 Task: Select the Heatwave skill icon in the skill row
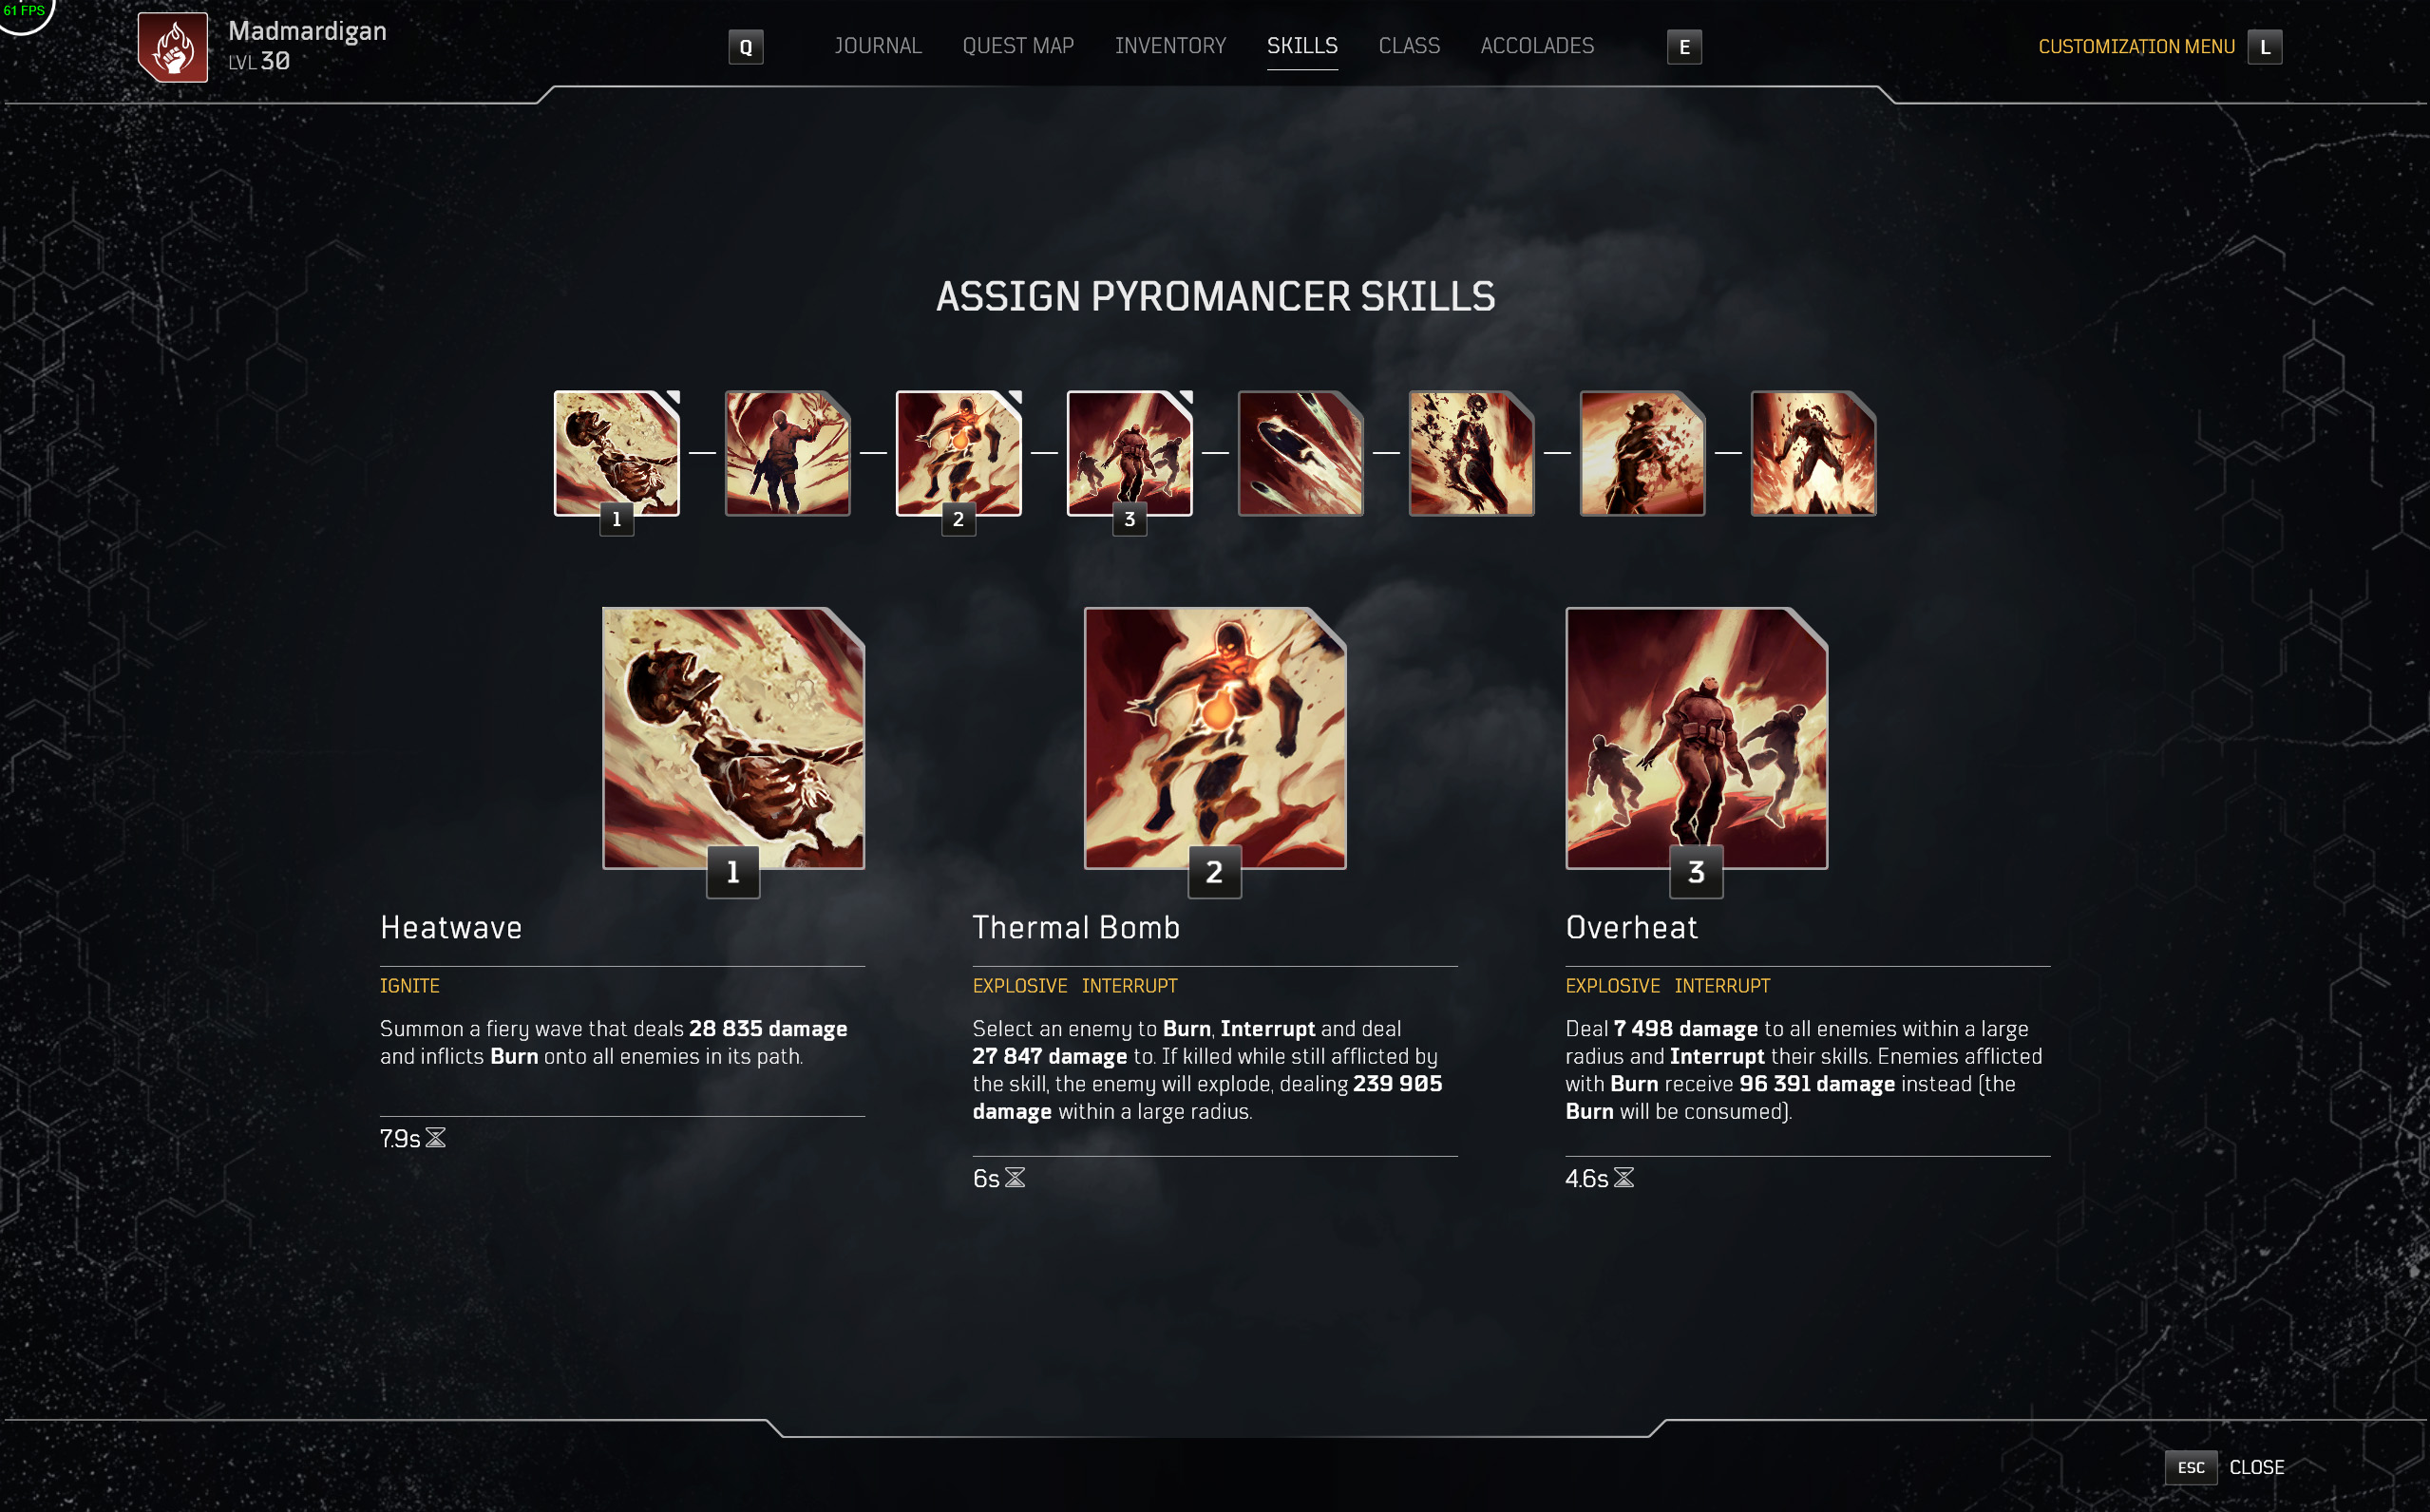(x=617, y=453)
